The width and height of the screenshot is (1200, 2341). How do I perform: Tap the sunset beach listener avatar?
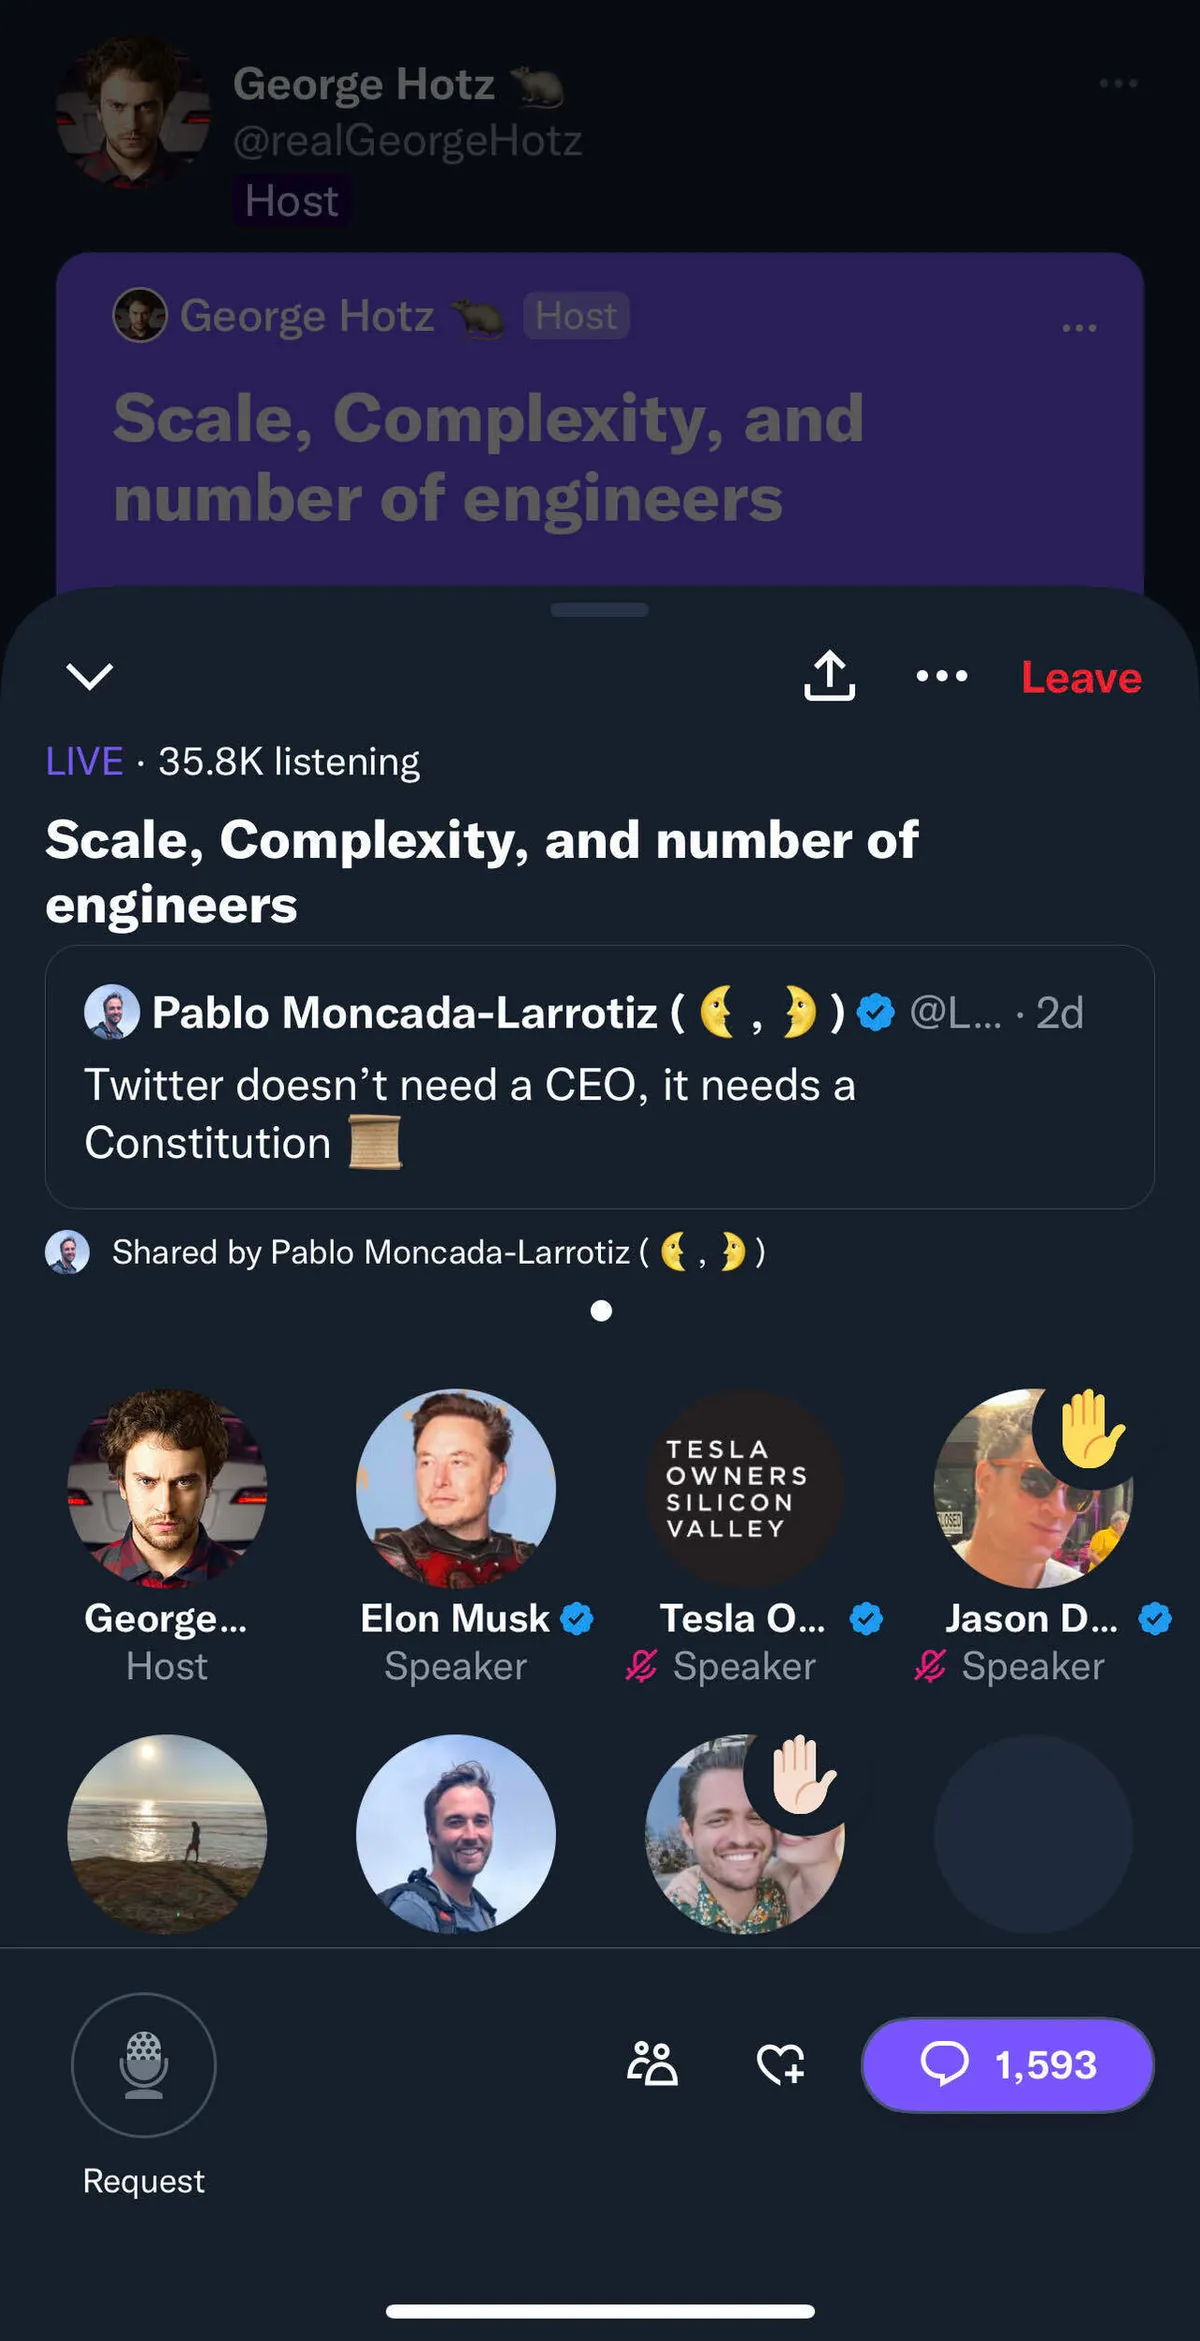coord(167,1833)
